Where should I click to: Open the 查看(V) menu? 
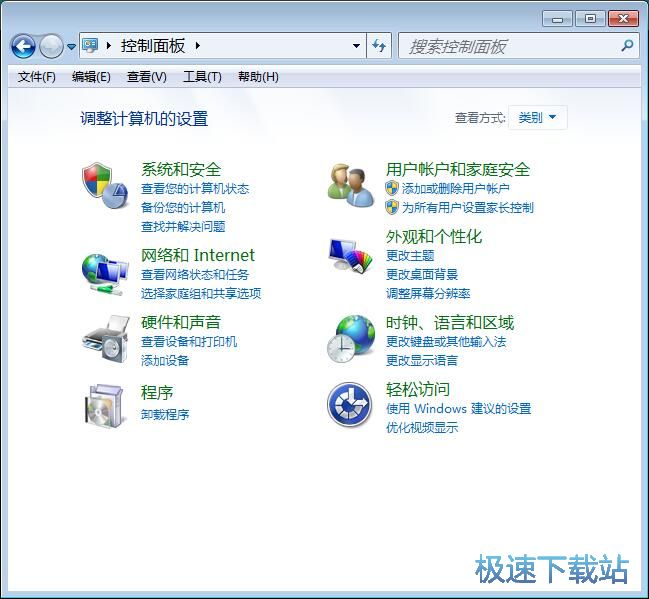pos(147,77)
